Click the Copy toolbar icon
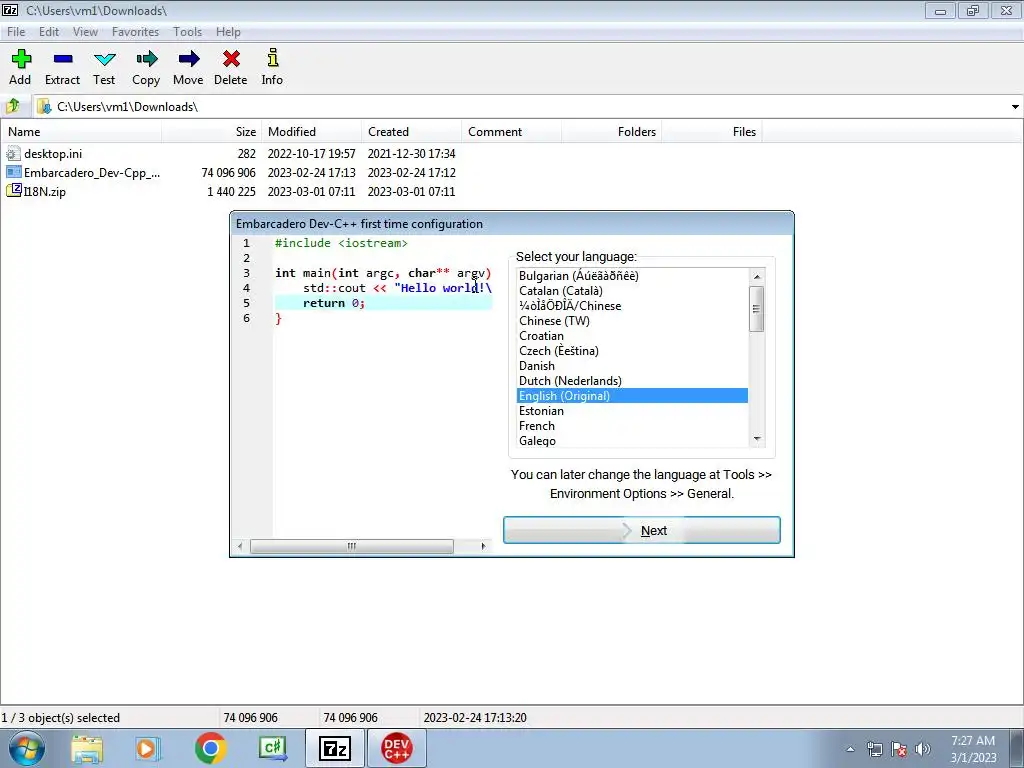This screenshot has width=1024, height=768. coord(146,59)
